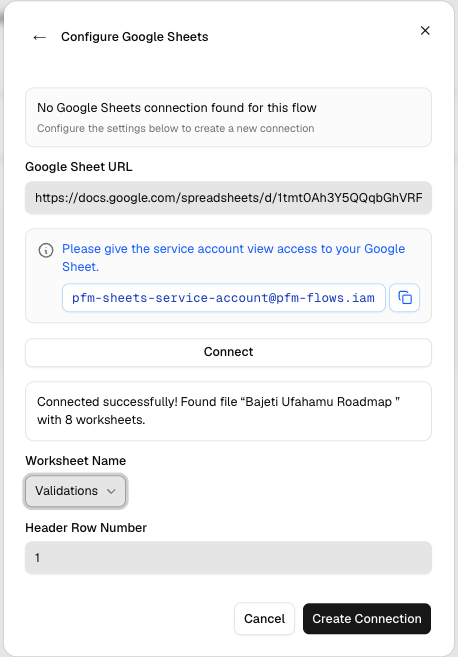The image size is (458, 657).
Task: Click the 'Please give the service account view access' text
Action: pyautogui.click(x=233, y=258)
